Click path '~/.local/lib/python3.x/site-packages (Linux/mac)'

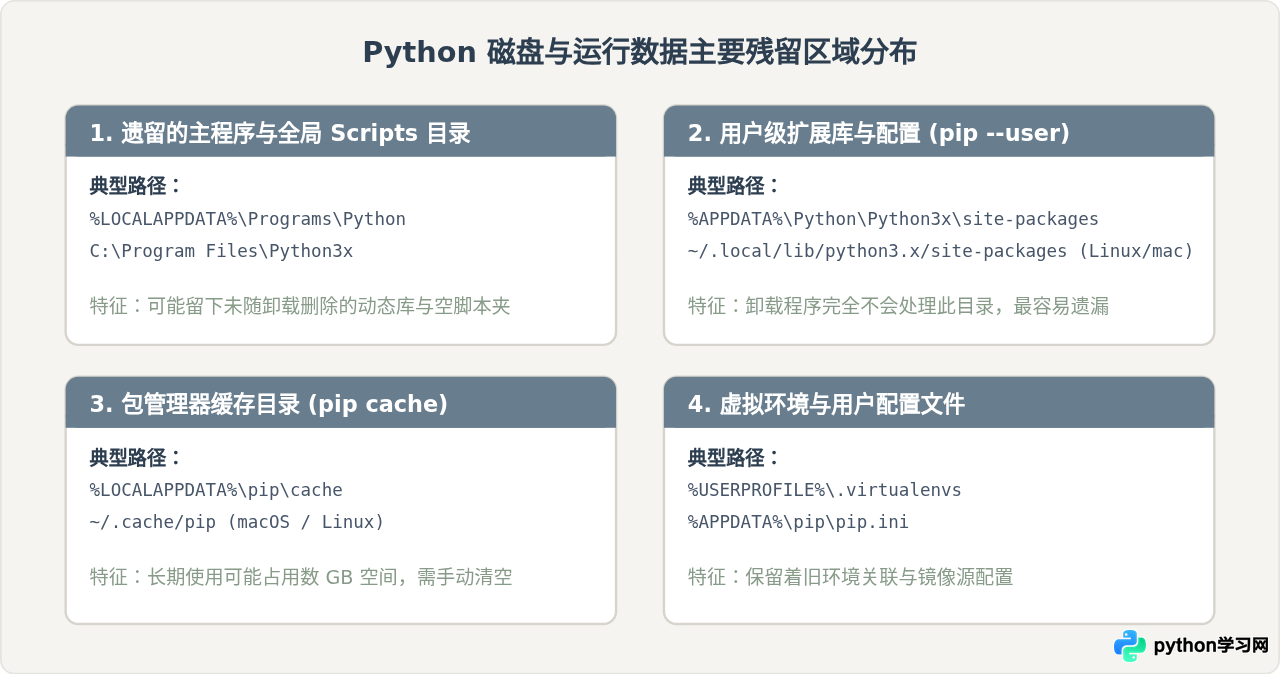pos(941,251)
